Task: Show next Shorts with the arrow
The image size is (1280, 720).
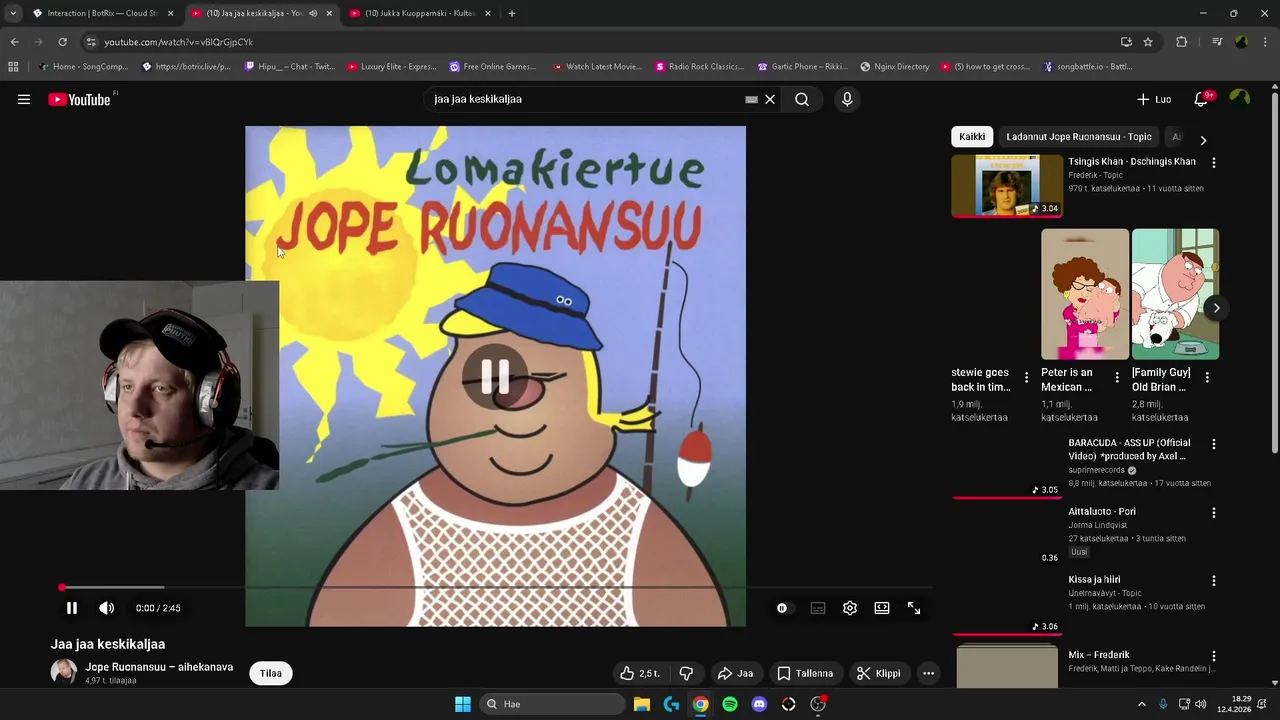Action: [1216, 308]
